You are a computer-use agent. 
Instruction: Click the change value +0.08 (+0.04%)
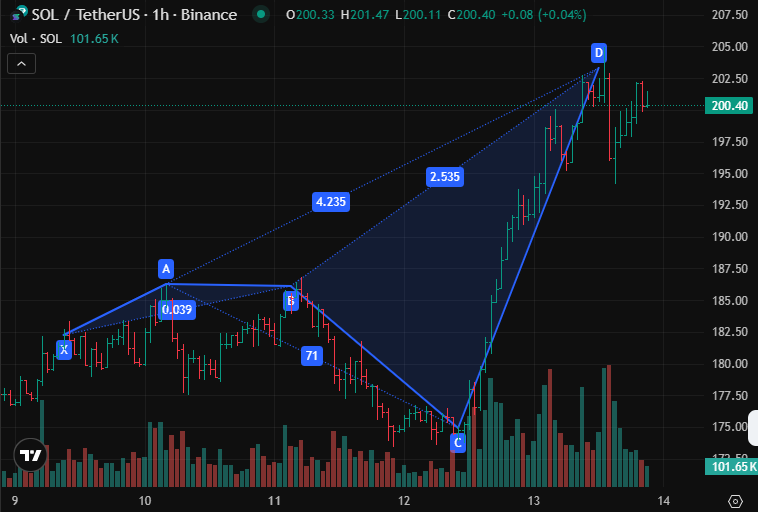(x=544, y=15)
